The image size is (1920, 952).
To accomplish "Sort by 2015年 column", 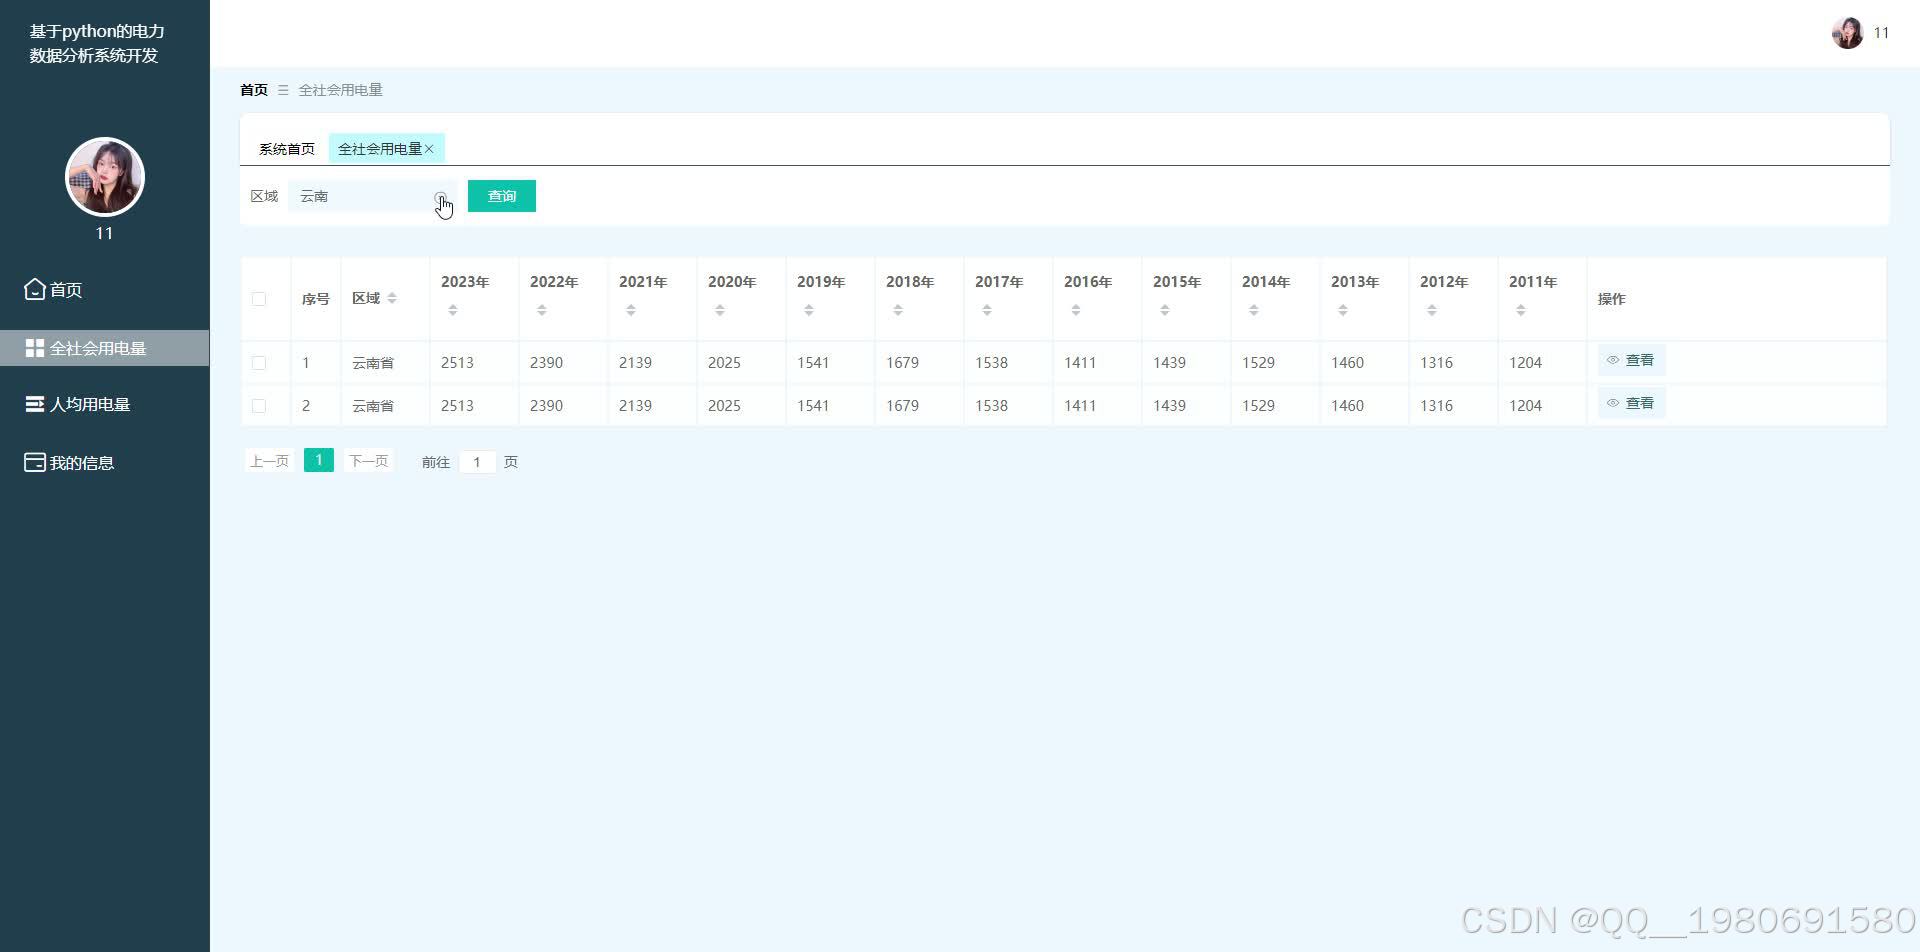I will tap(1165, 311).
